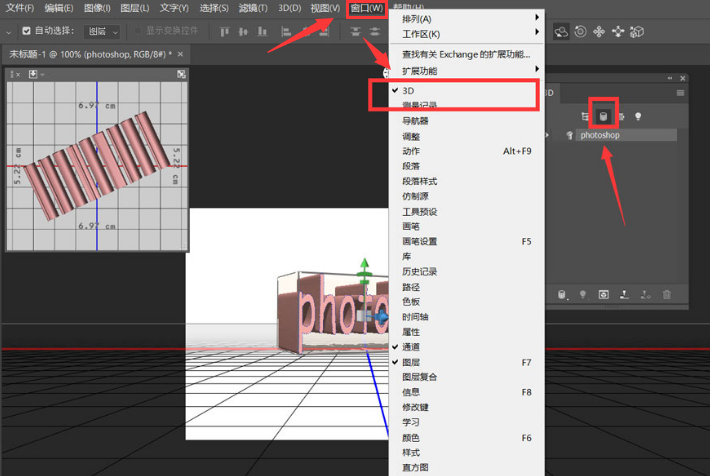This screenshot has width=710, height=476.
Task: Filter 3D panel by whole scene
Action: (x=585, y=117)
